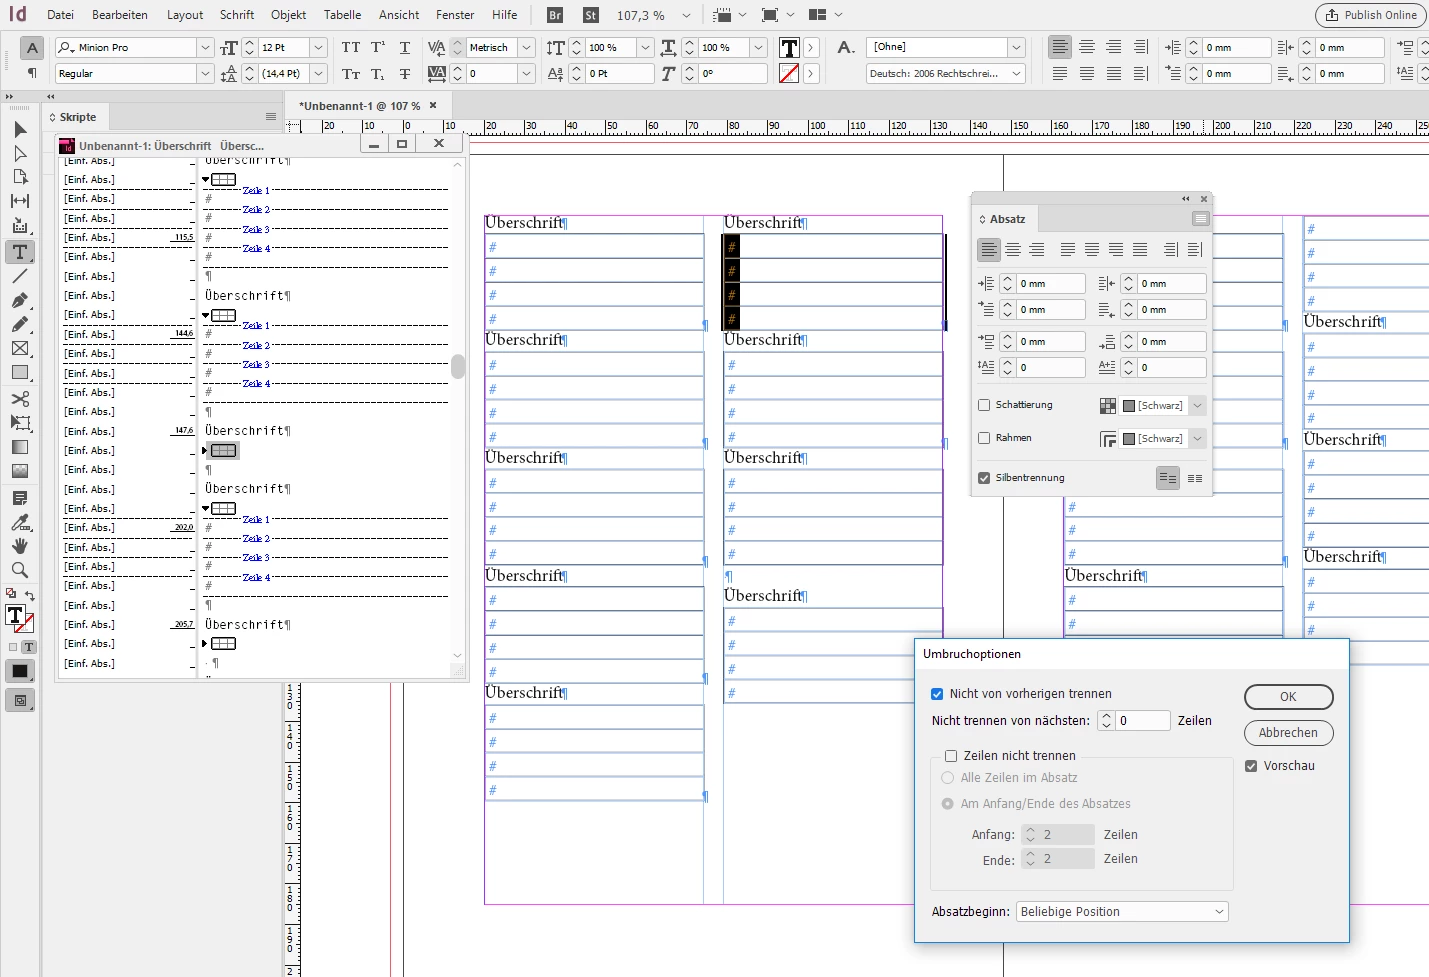The width and height of the screenshot is (1429, 977).
Task: Pick the Eyedropper tool
Action: 20,522
